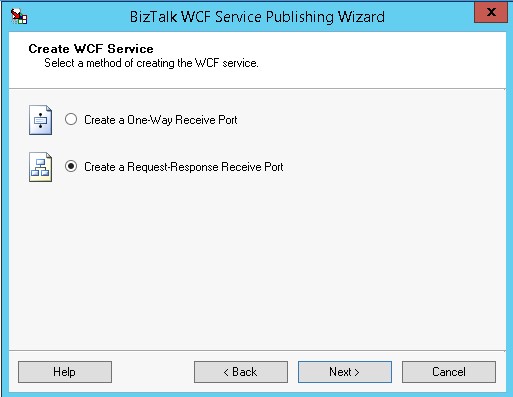The height and width of the screenshot is (397, 513).
Task: Click the One-Way Receive Port document icon
Action: (40, 120)
